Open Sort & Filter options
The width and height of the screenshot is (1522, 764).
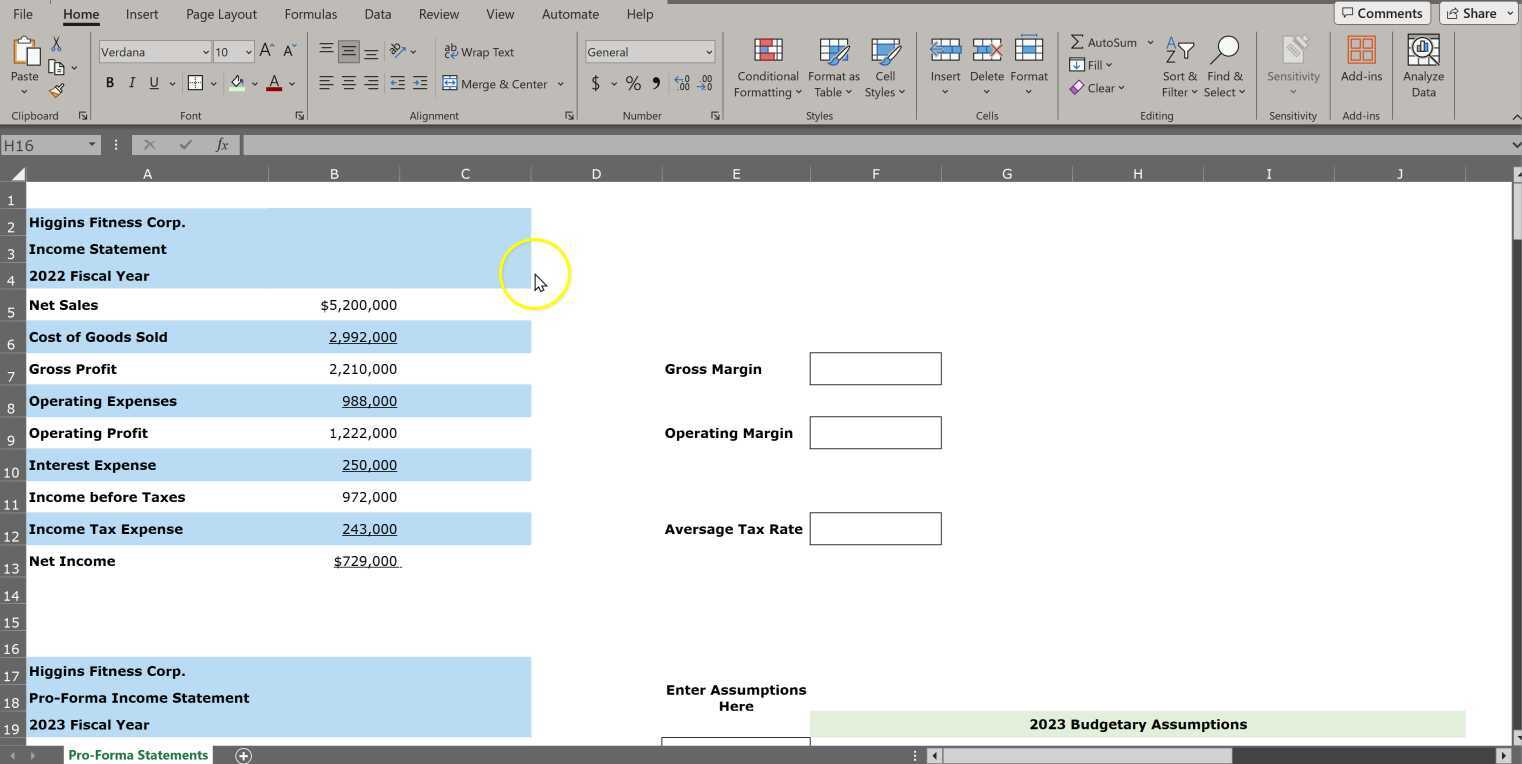1179,67
